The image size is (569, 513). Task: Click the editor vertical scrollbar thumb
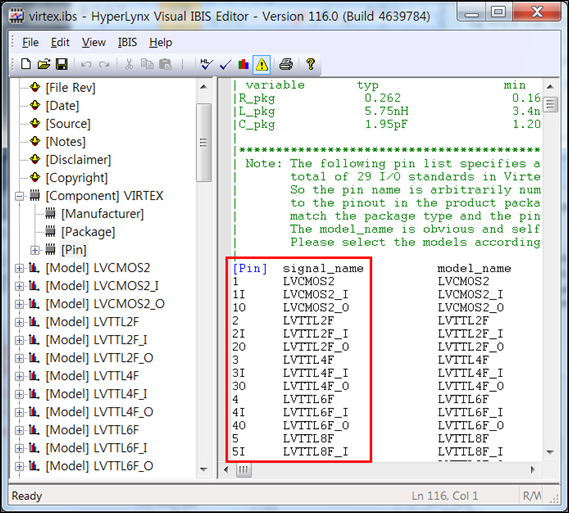(x=550, y=105)
